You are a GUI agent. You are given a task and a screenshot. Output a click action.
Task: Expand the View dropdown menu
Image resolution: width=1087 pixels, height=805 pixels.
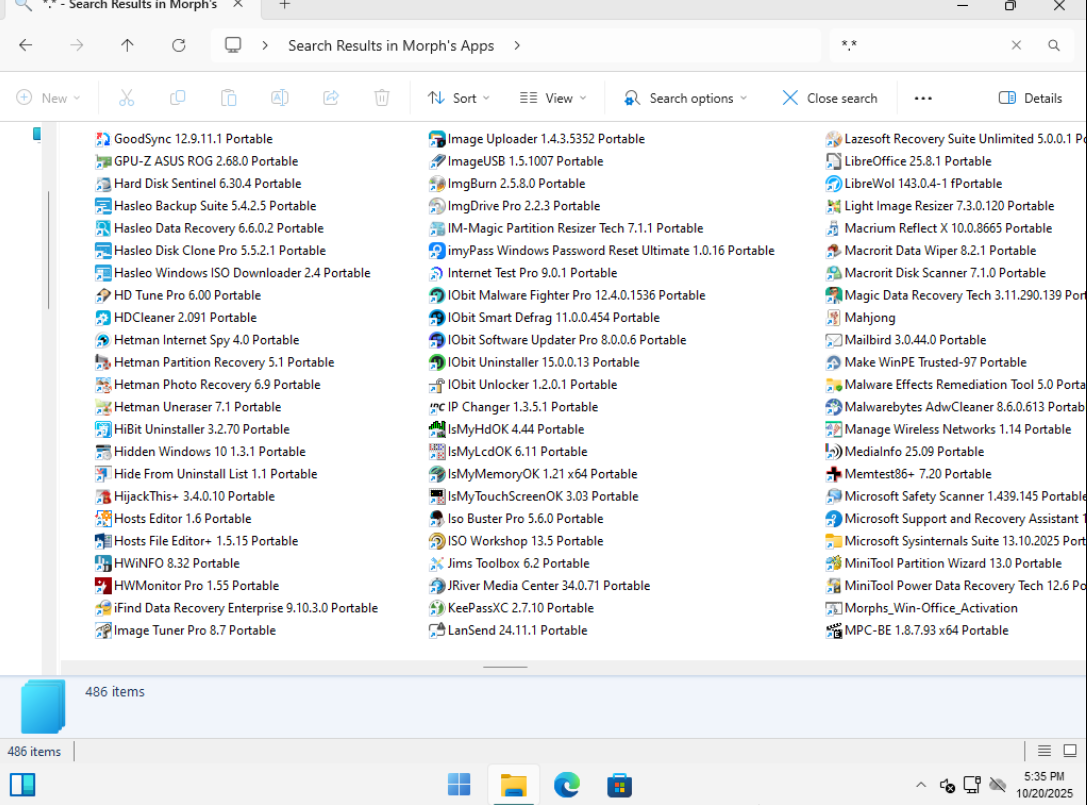point(553,98)
